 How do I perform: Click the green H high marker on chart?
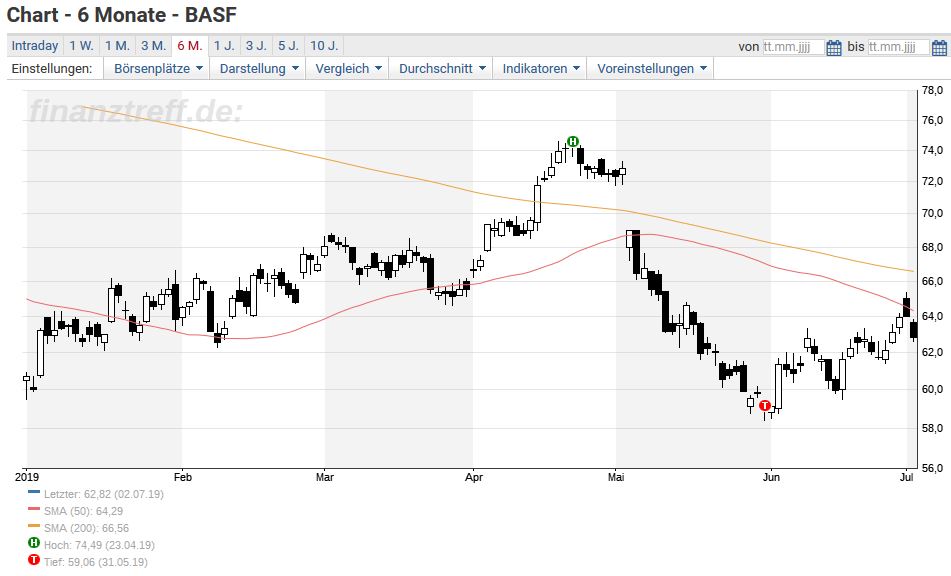coord(573,141)
